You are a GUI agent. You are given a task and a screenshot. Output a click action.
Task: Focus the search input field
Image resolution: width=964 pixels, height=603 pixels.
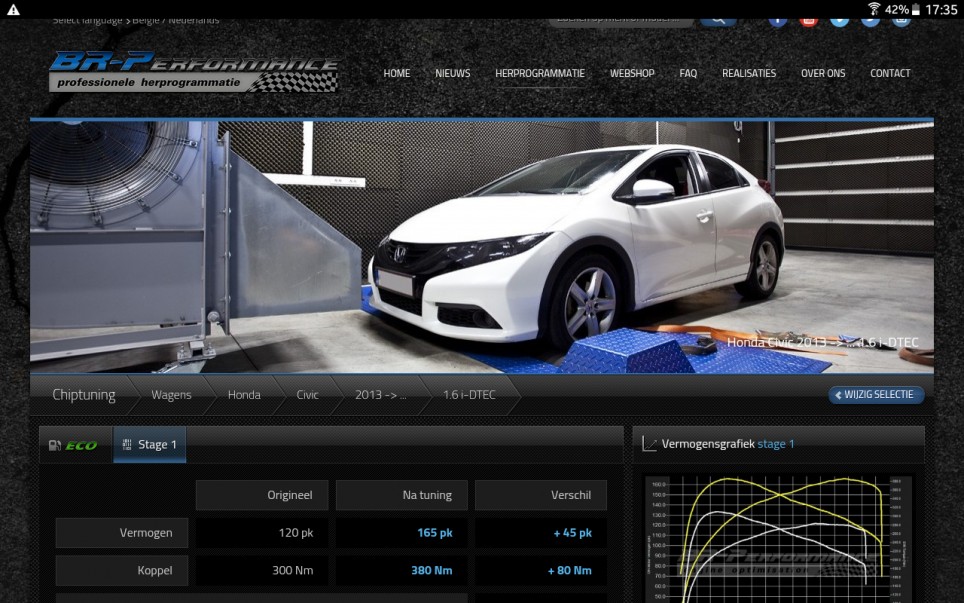(x=621, y=22)
